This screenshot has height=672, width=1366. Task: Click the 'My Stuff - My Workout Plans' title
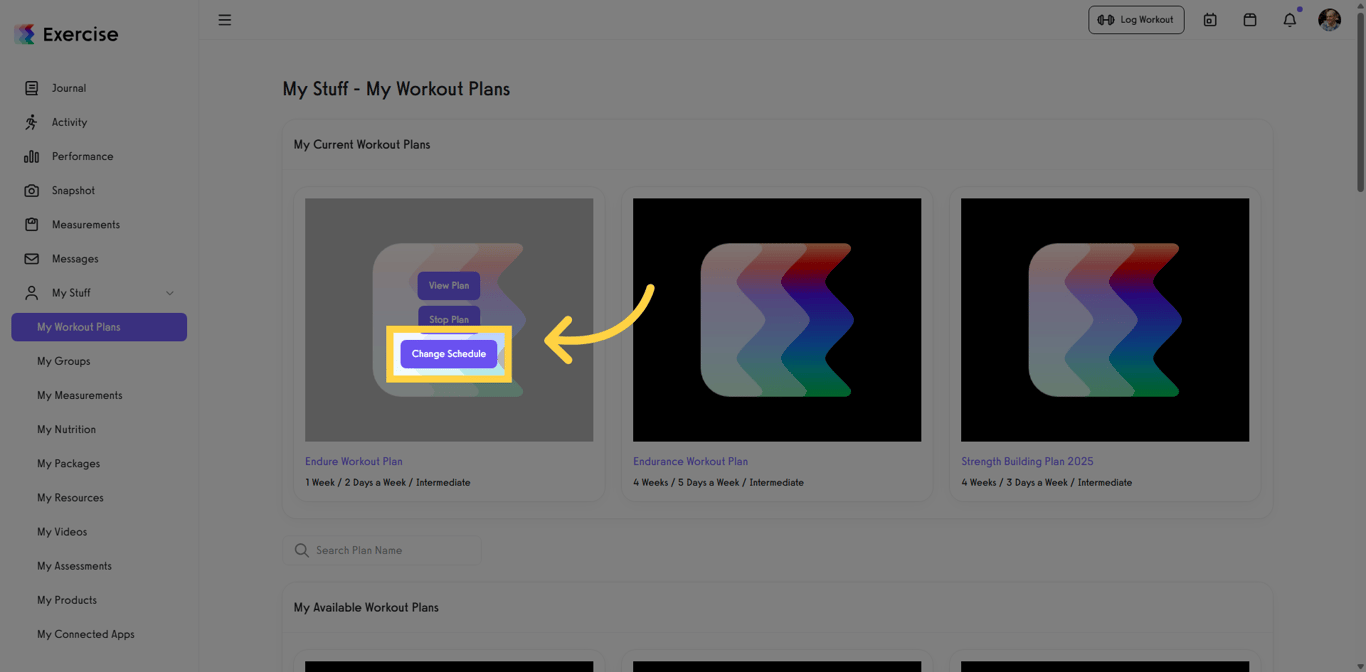tap(396, 89)
